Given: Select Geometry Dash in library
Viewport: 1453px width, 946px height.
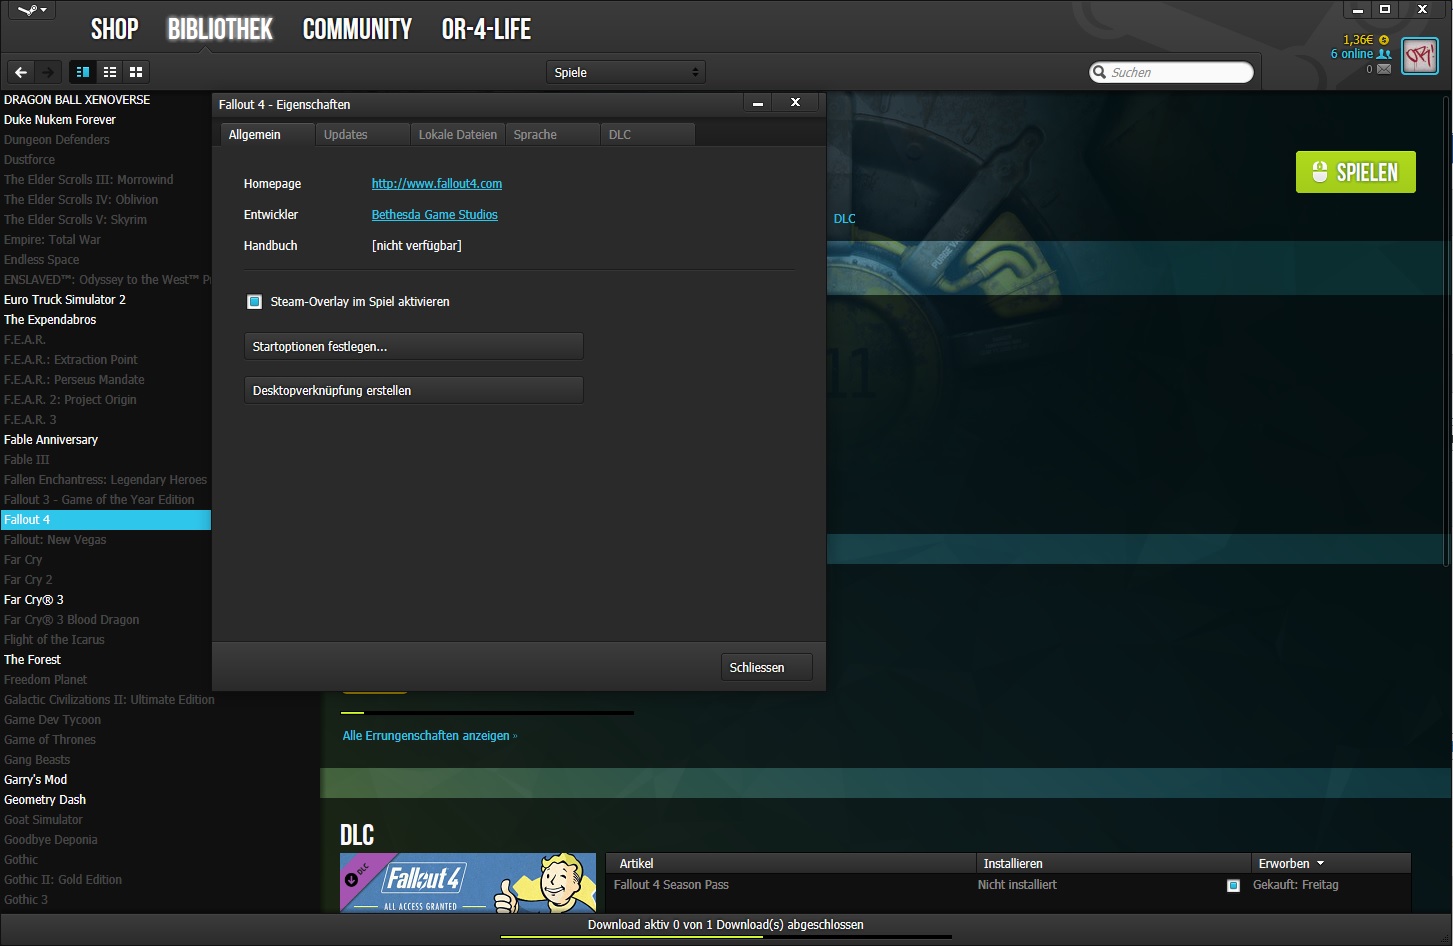Looking at the screenshot, I should click(x=45, y=800).
